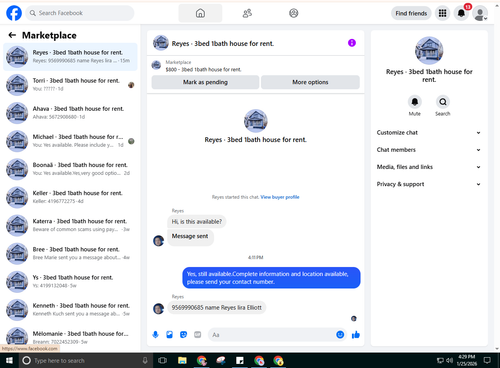Expand Customize chat section
Screen dimensions: 500x368
point(429,133)
